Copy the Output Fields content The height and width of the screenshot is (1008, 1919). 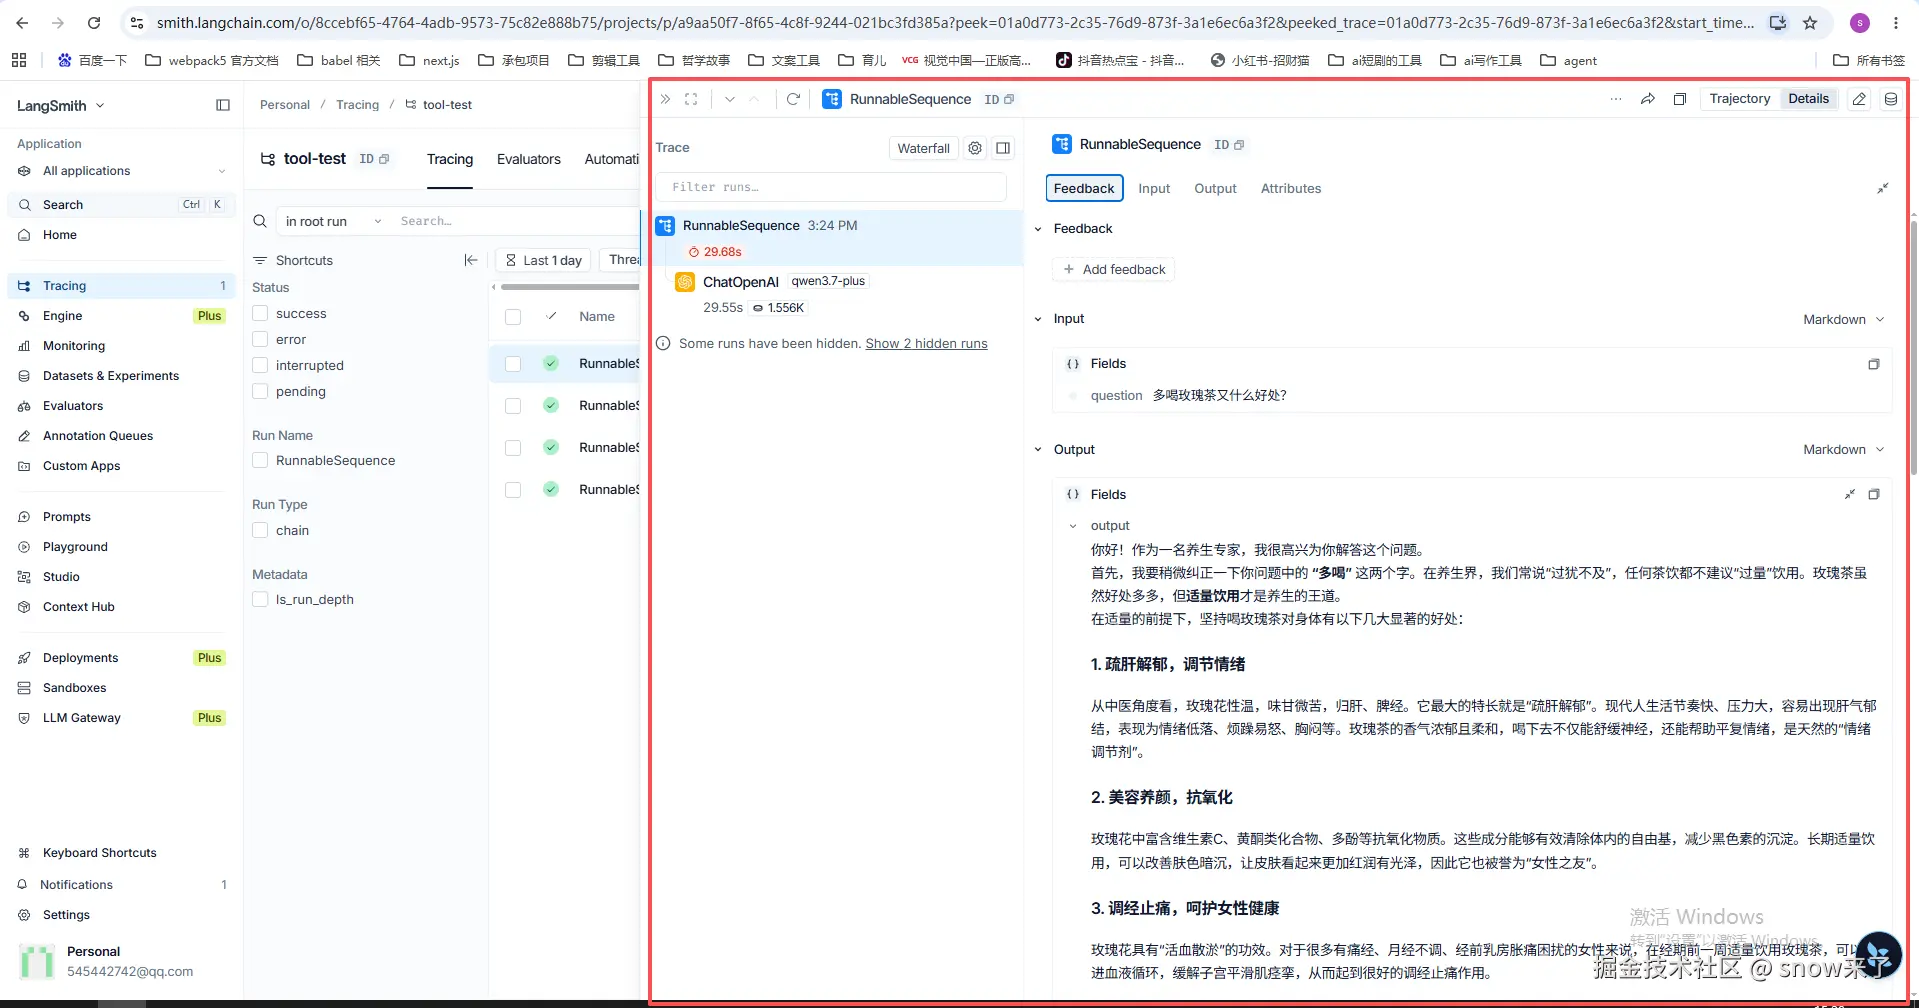pyautogui.click(x=1874, y=494)
